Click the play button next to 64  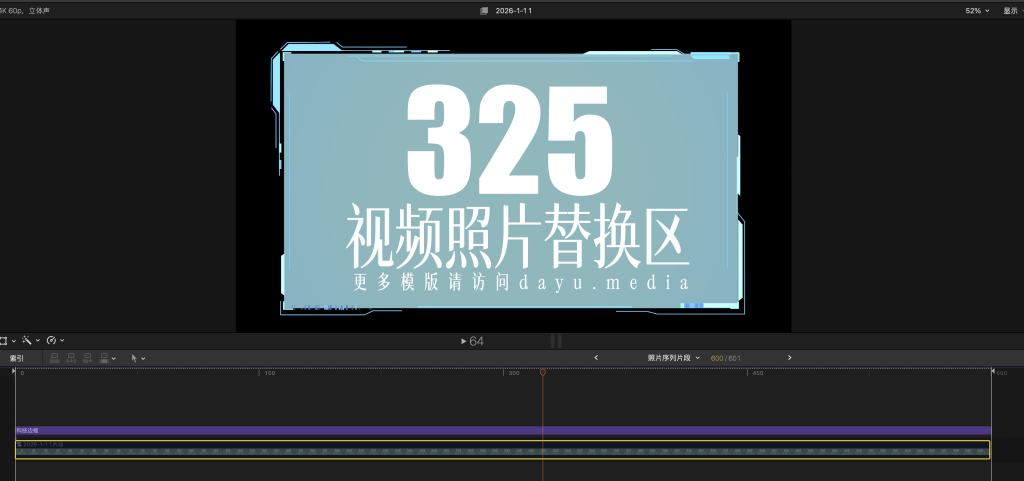click(463, 341)
